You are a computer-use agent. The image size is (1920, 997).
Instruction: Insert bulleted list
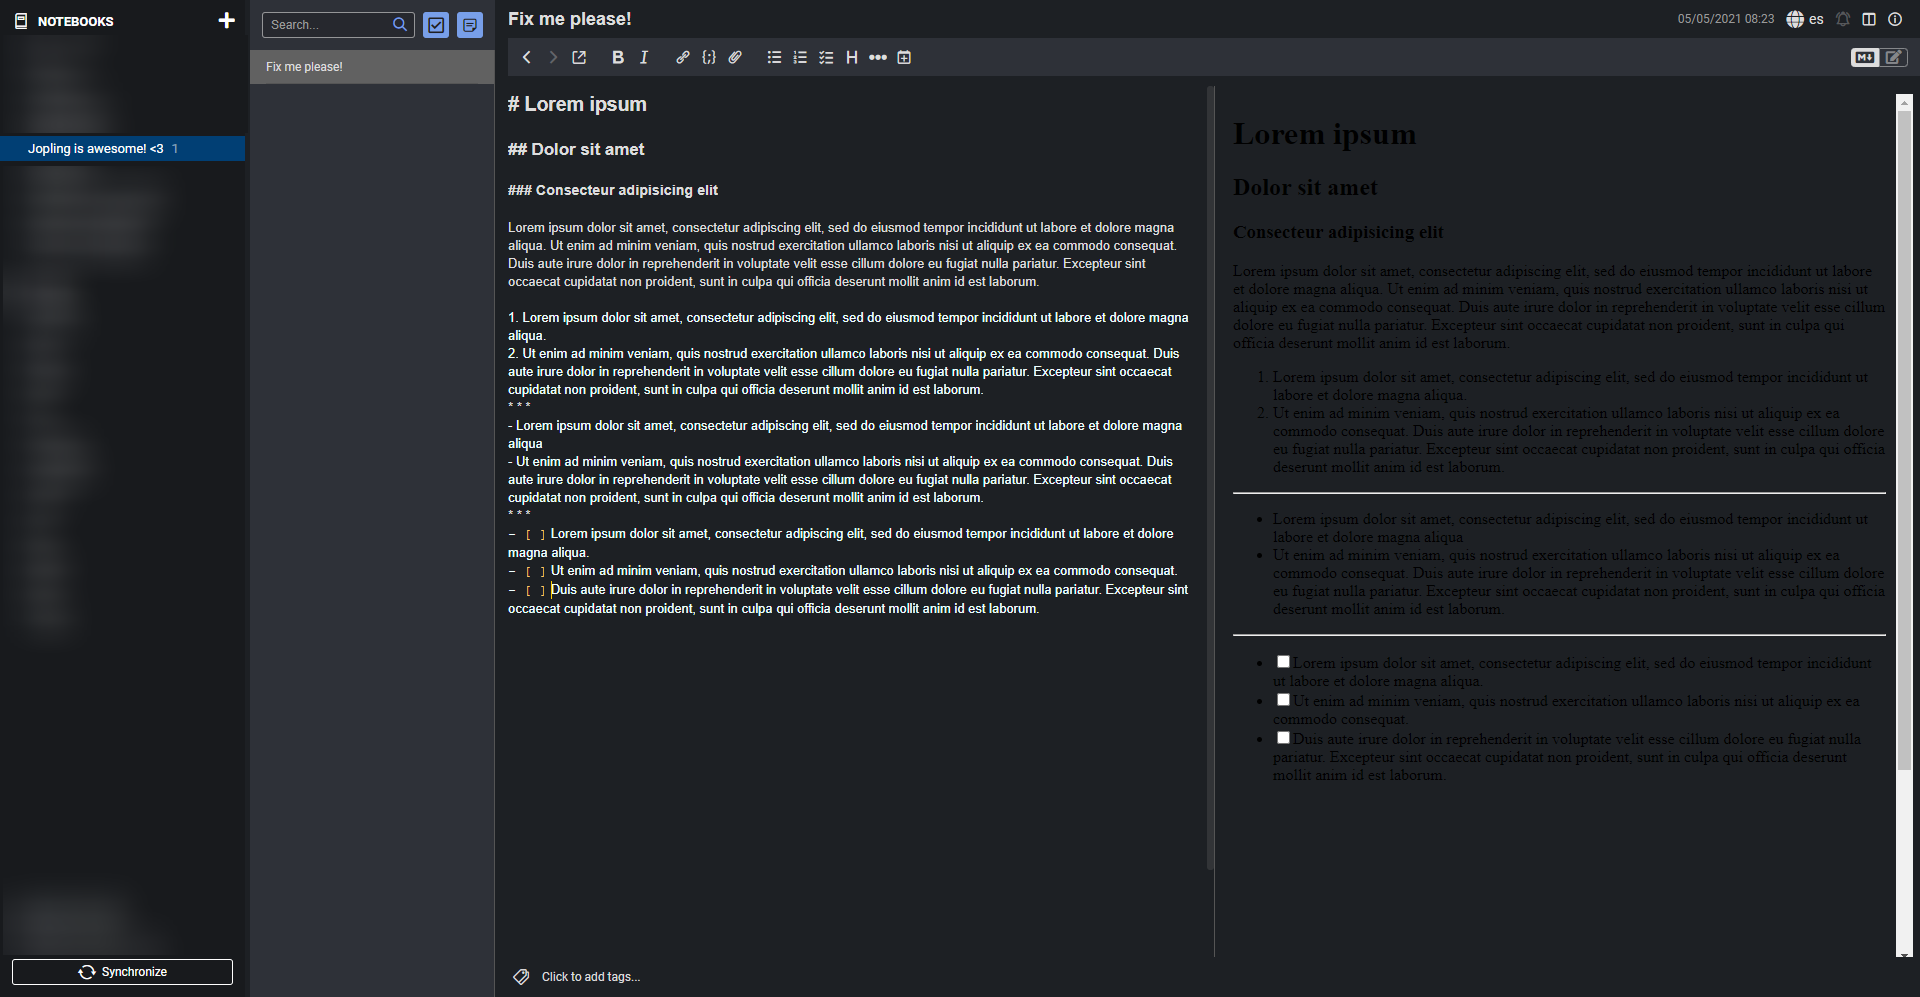[x=774, y=57]
